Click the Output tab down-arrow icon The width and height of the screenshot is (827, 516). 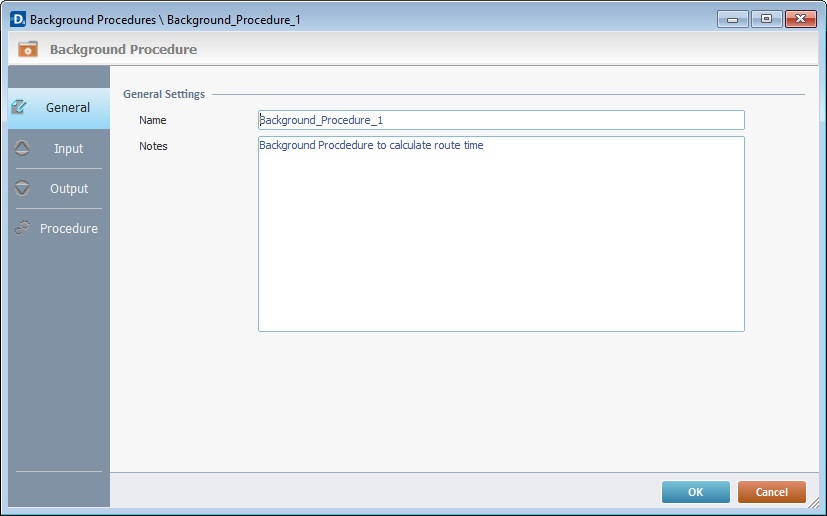[23, 188]
